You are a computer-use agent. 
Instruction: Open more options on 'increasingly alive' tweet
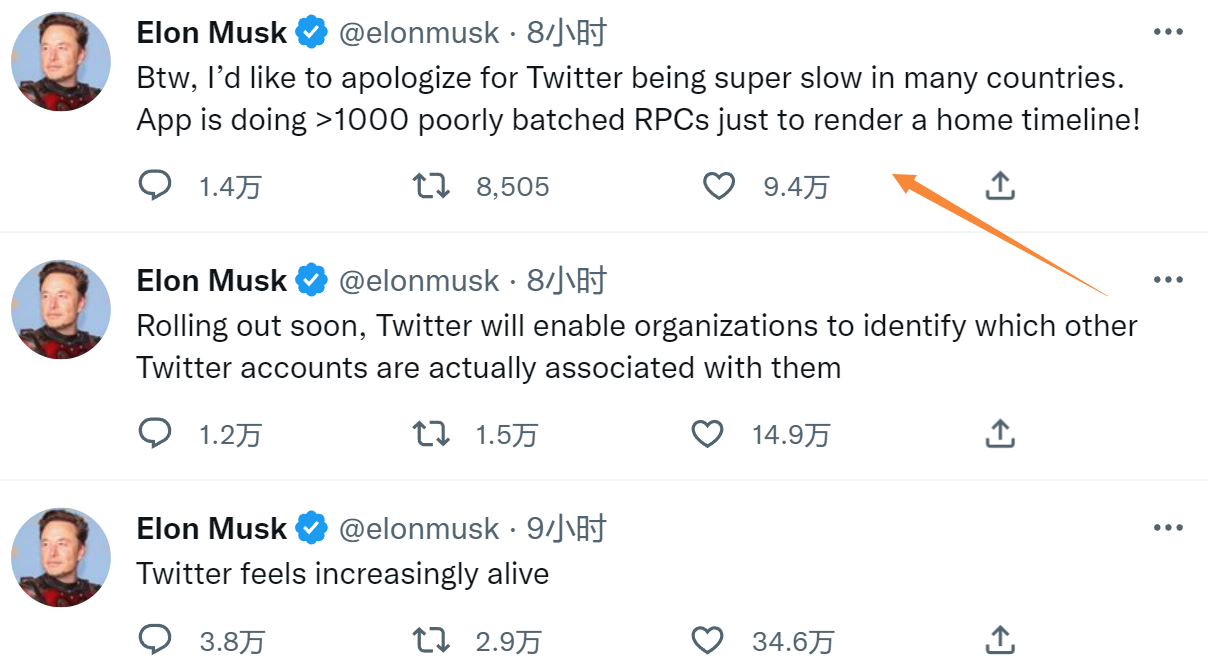tap(1168, 527)
